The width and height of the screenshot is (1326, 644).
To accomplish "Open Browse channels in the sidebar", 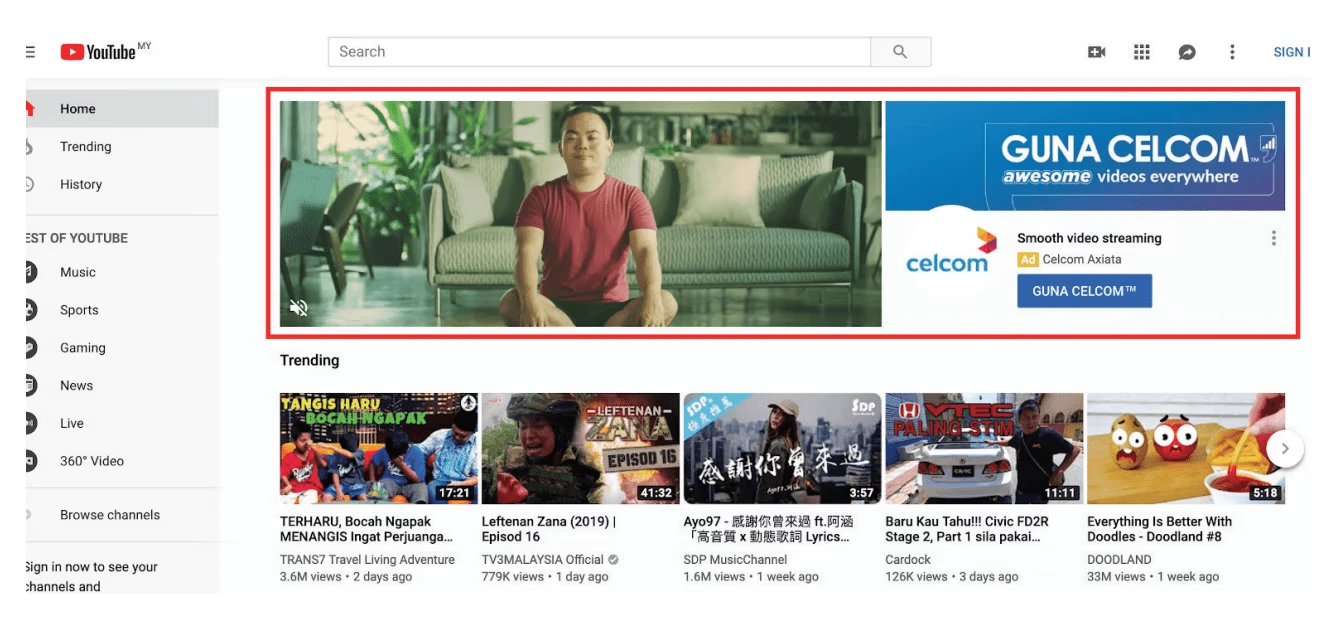I will click(109, 515).
